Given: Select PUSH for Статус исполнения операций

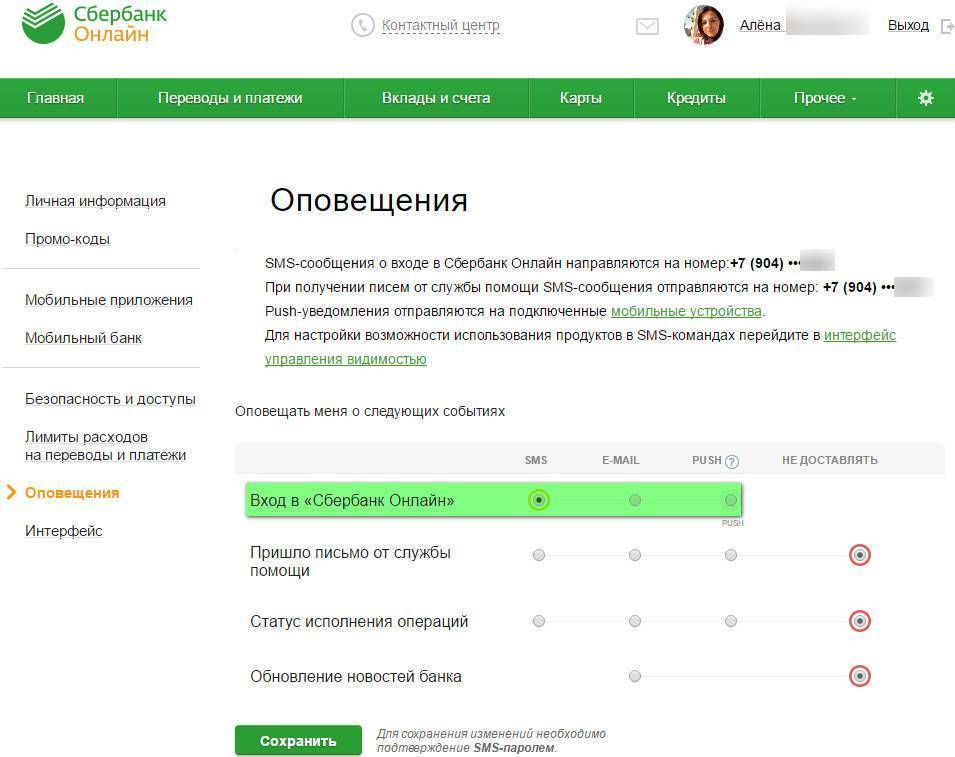Looking at the screenshot, I should pos(731,621).
